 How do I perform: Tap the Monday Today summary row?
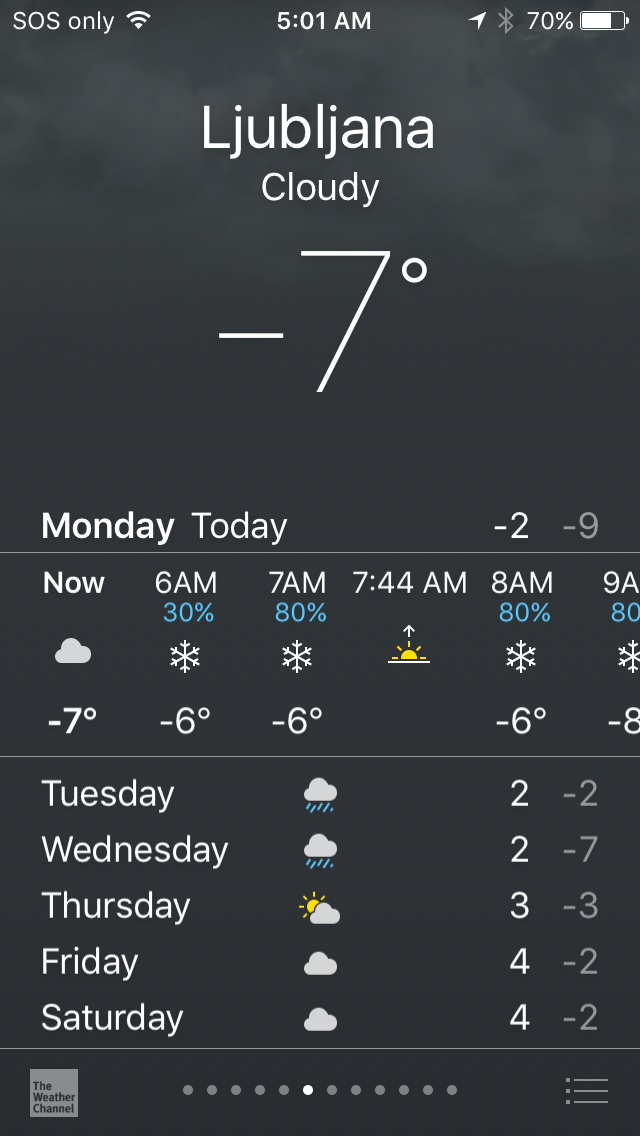point(320,526)
